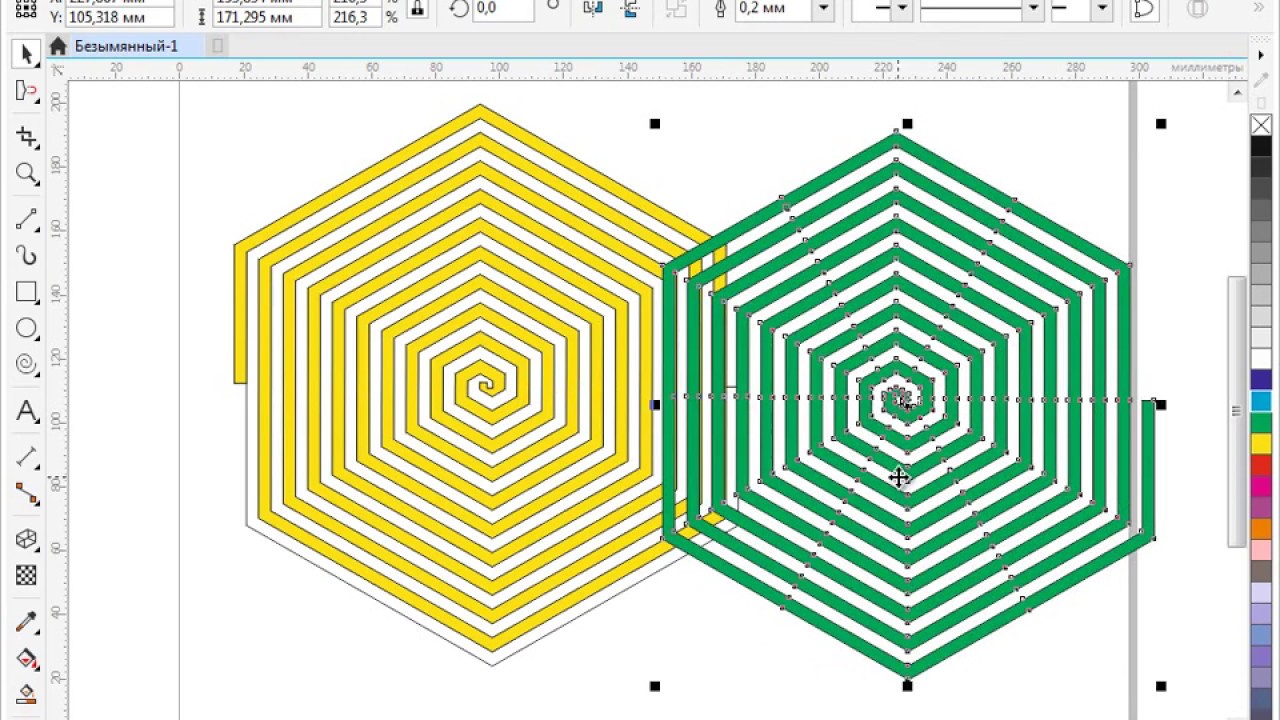Screen dimensions: 1280x720
Task: Open the start arrowhead dropdown
Action: pos(902,9)
